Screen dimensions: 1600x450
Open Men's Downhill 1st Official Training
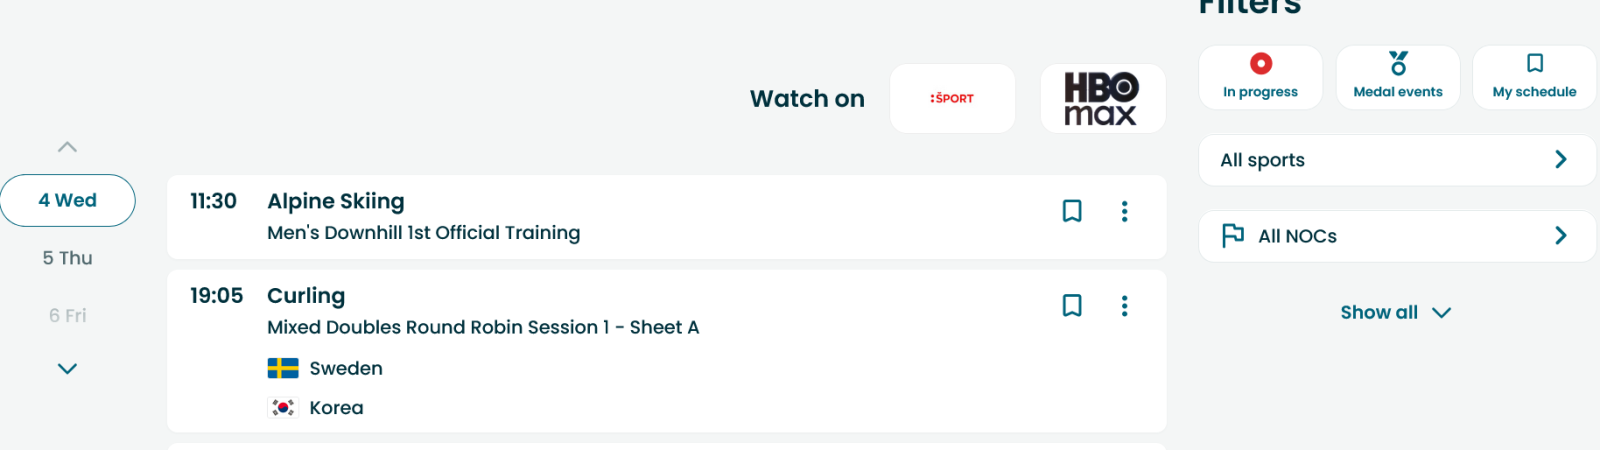click(423, 232)
